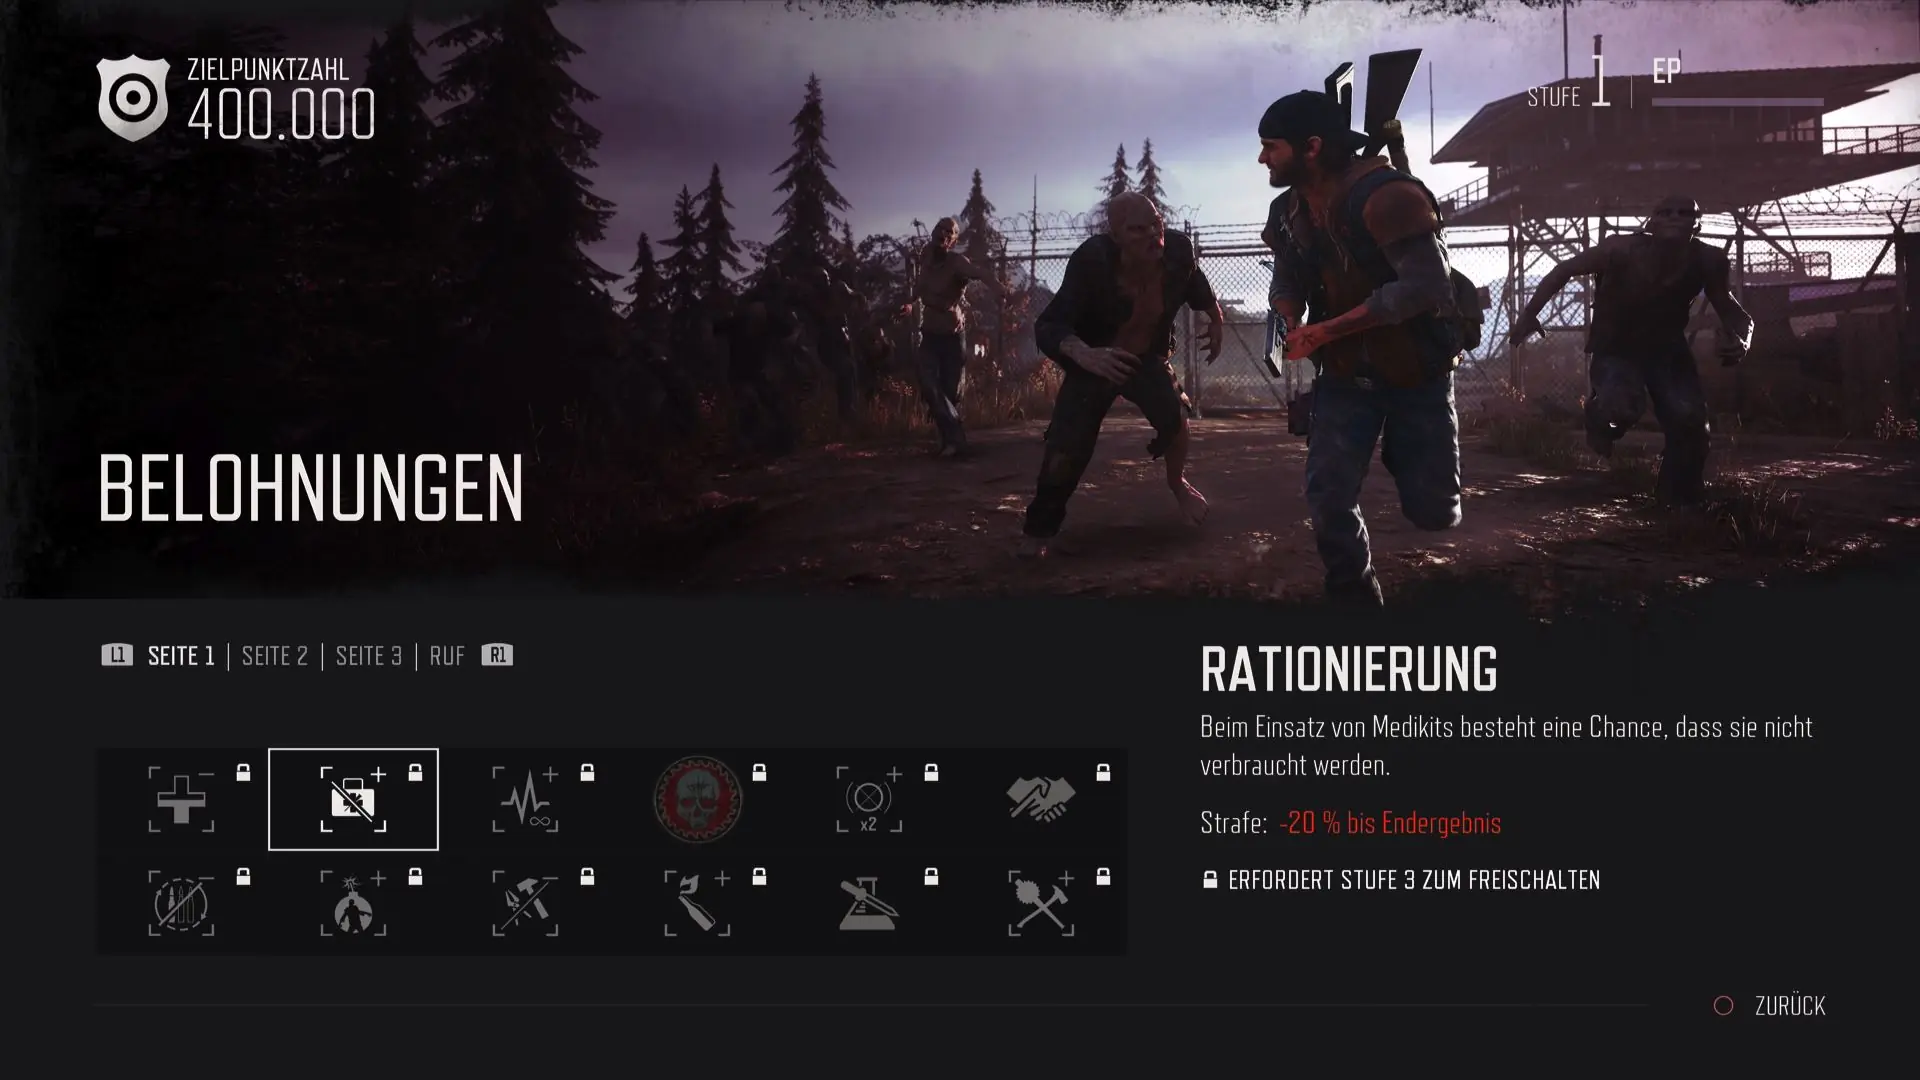Switch to the Seite 1 tab
The height and width of the screenshot is (1080, 1920).
pos(181,656)
